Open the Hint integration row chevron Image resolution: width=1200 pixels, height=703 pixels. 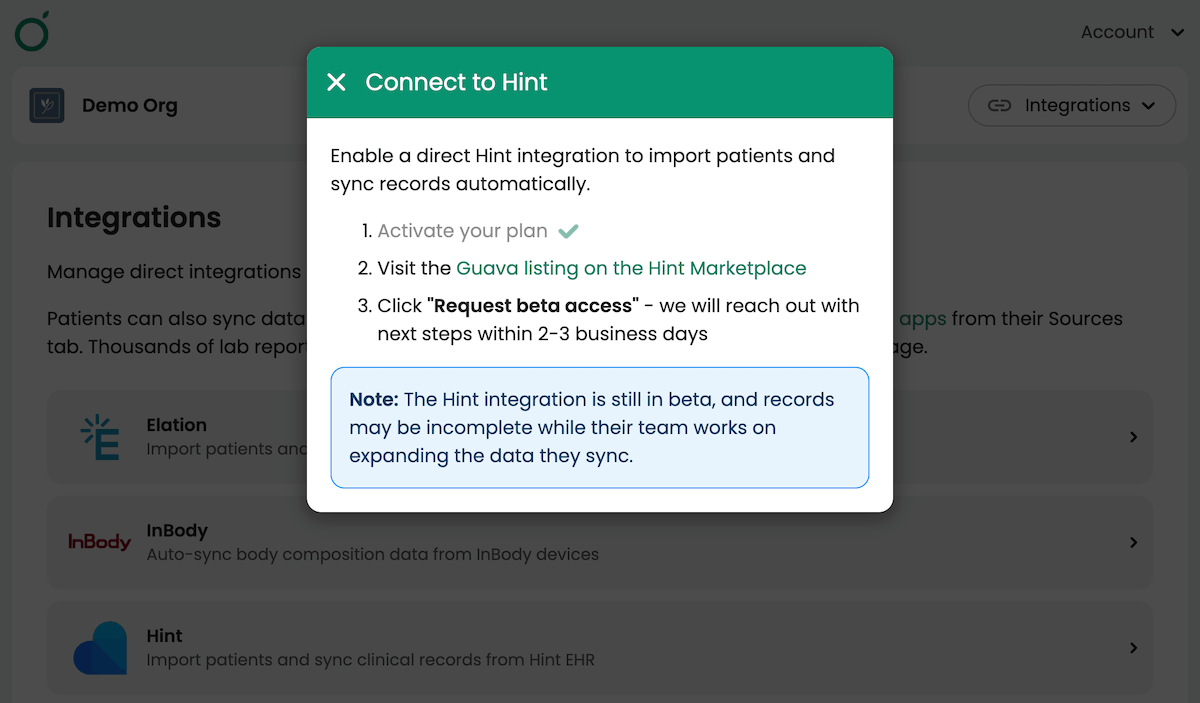1133,648
